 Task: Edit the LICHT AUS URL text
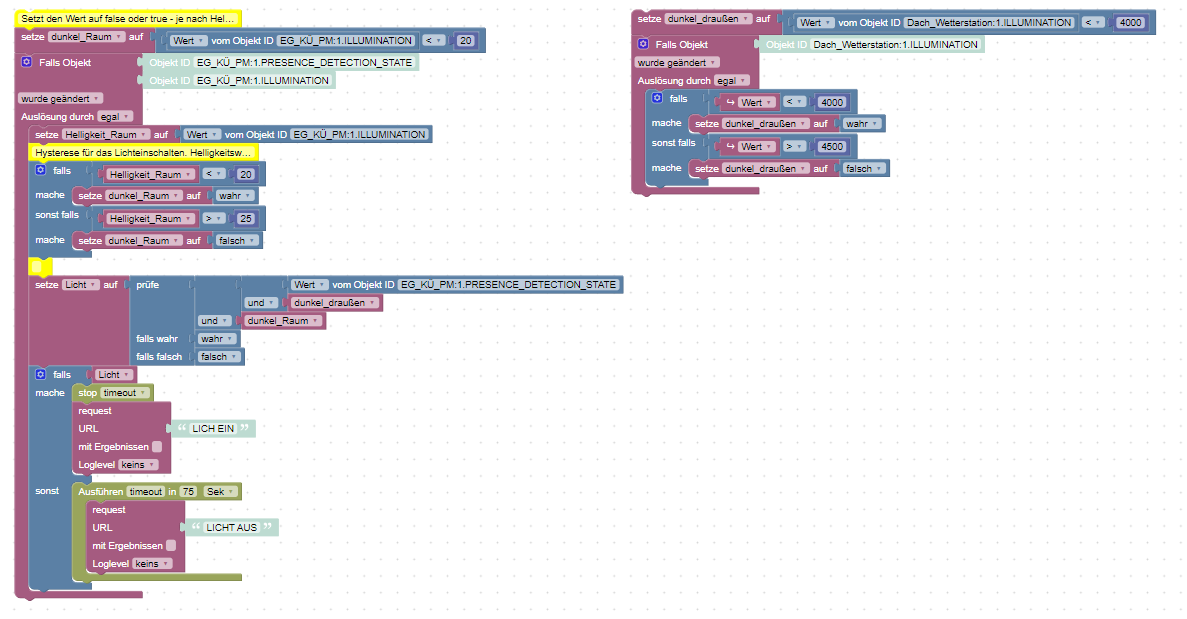(232, 527)
